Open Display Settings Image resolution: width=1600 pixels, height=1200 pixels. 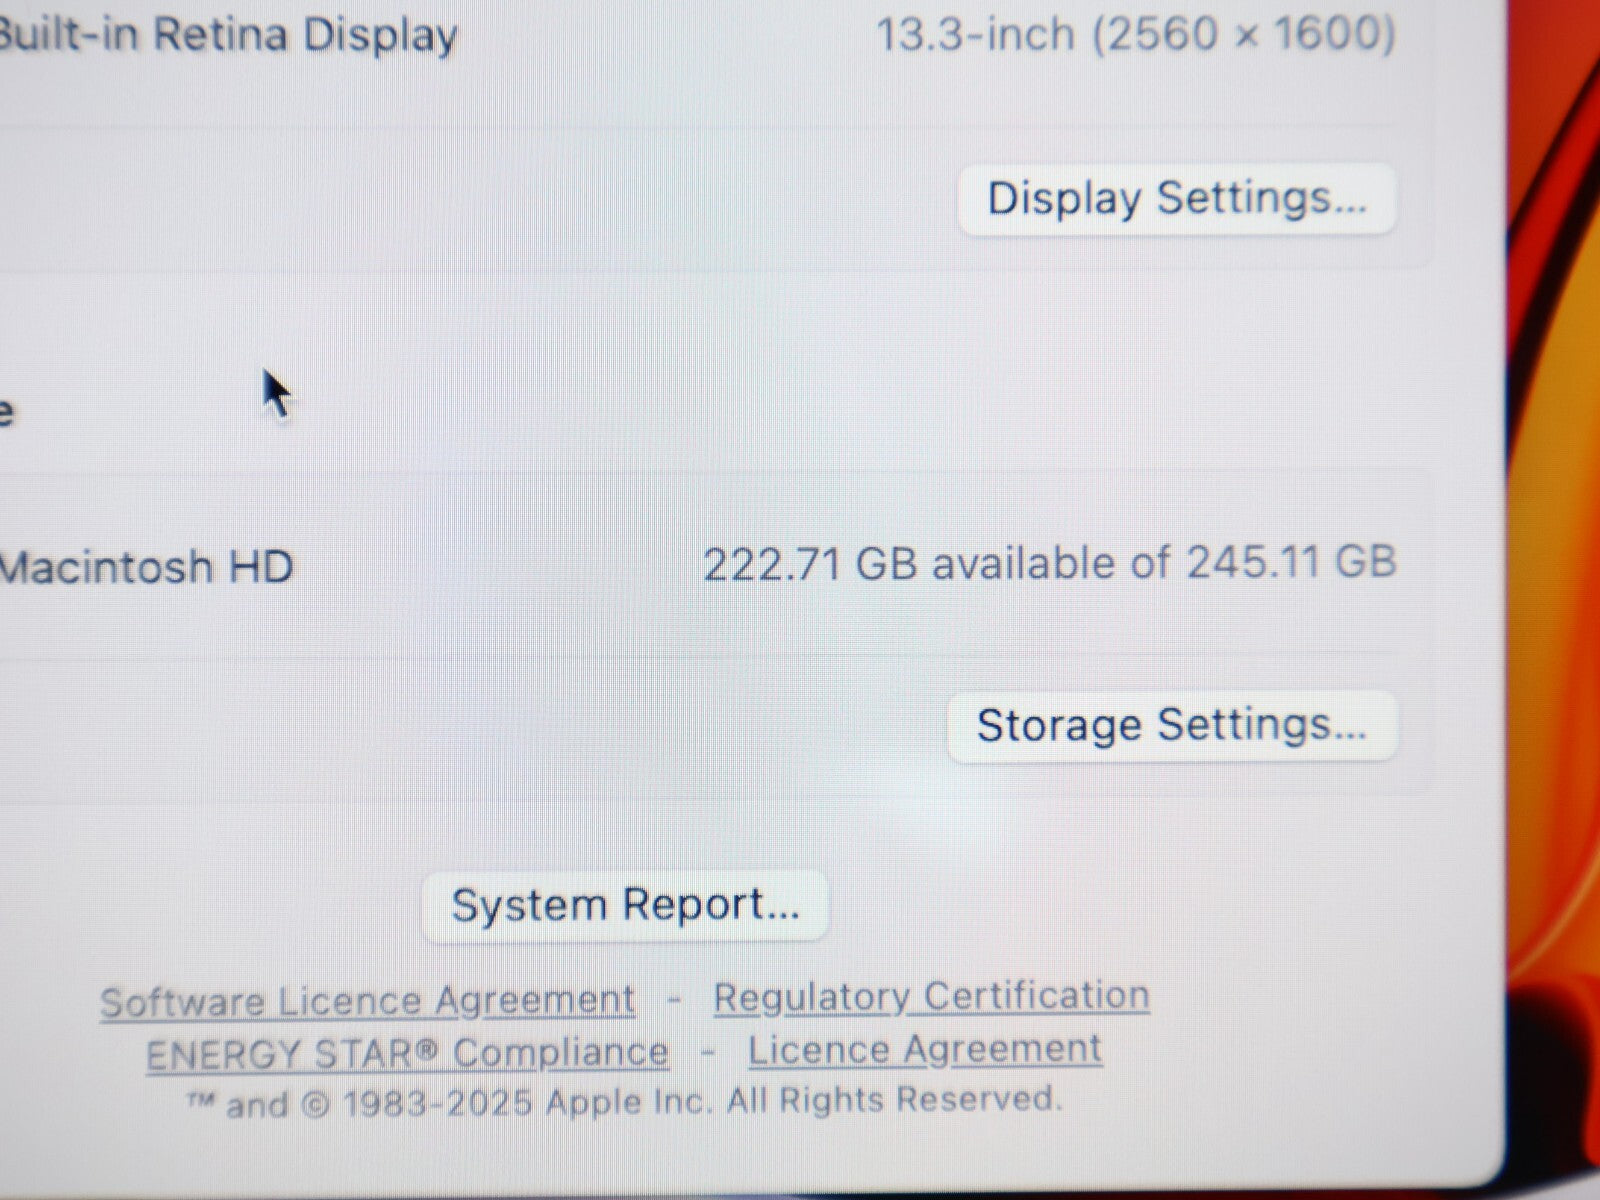(1177, 199)
